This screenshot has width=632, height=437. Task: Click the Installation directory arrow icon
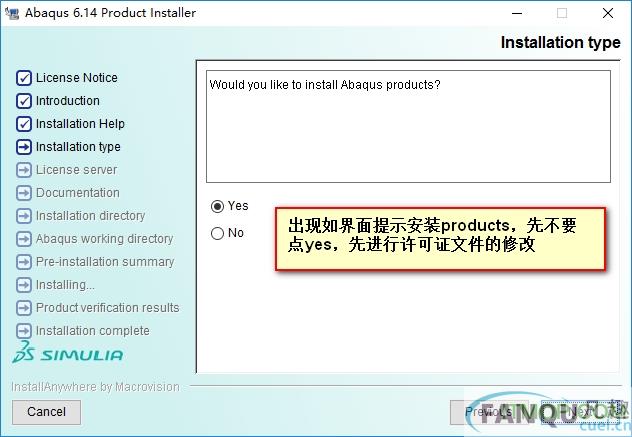tap(24, 216)
